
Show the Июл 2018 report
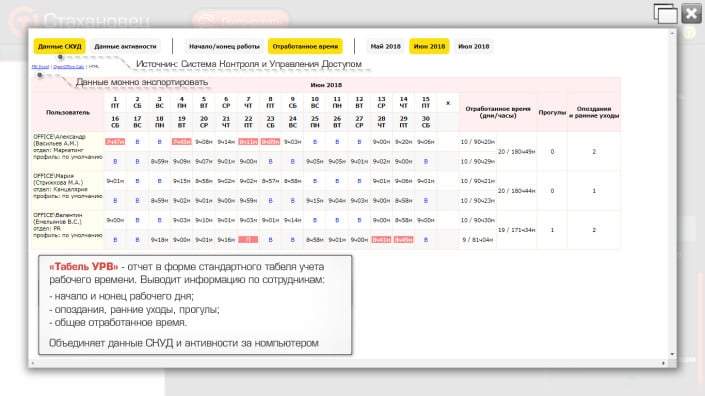point(473,46)
